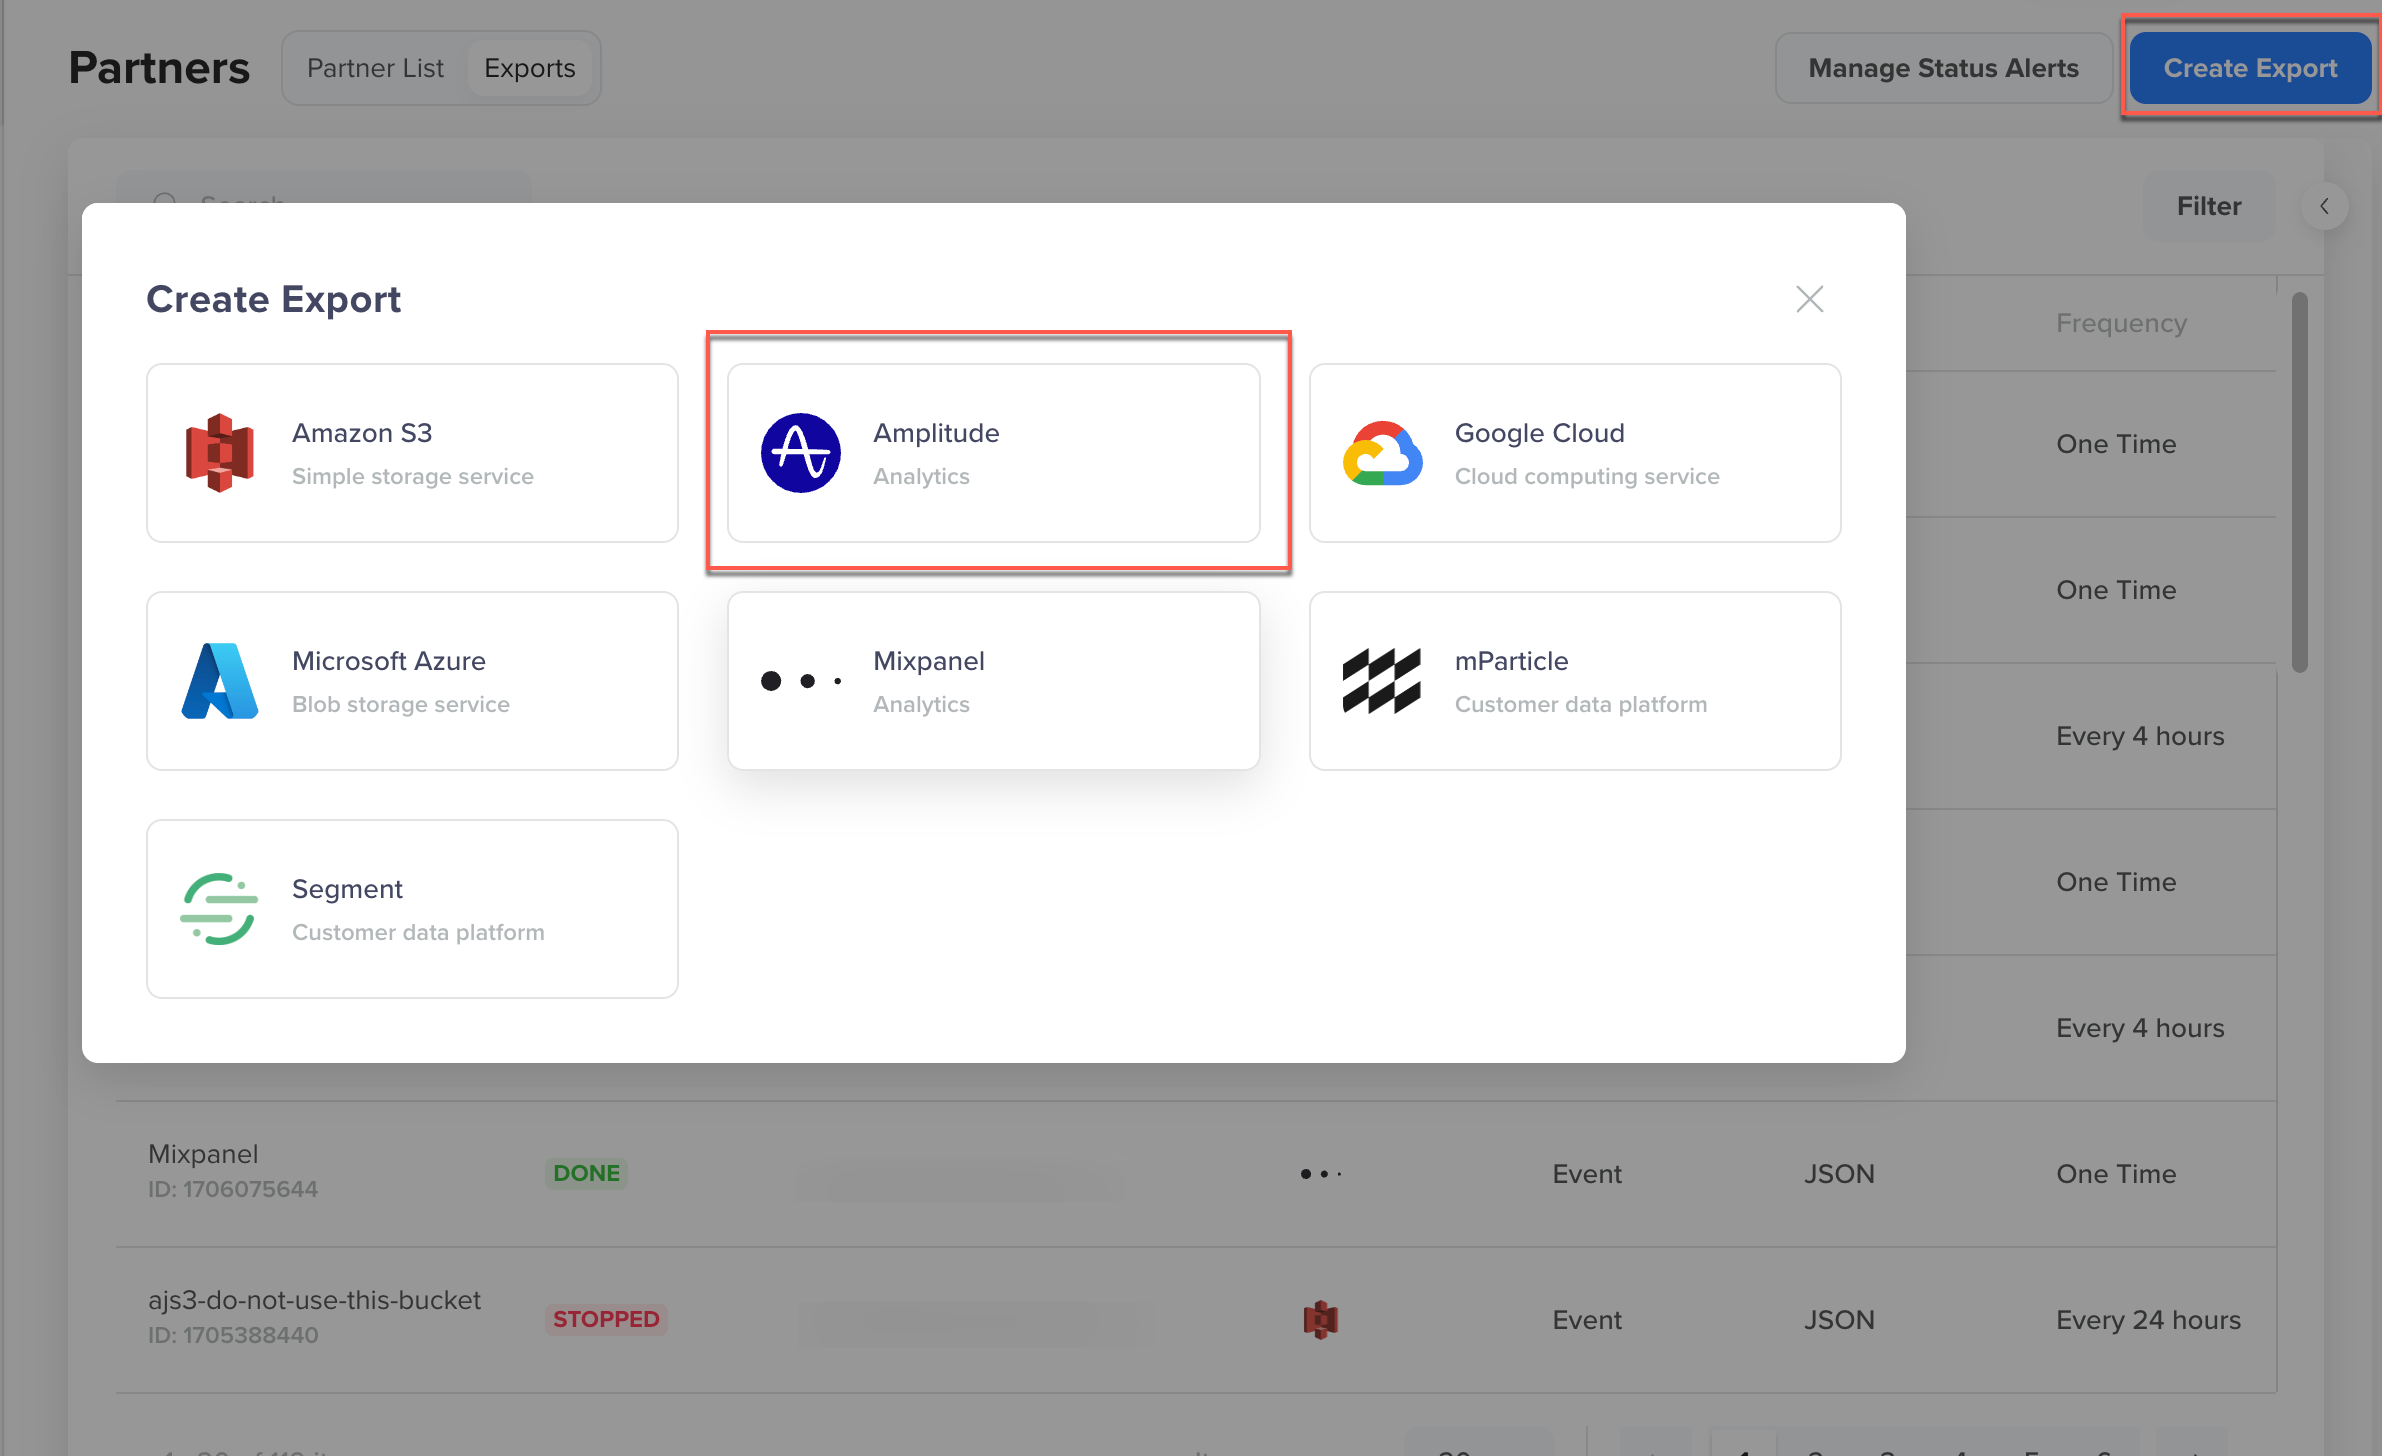This screenshot has height=1456, width=2382.
Task: Click the Manage Status Alerts button
Action: click(x=1945, y=68)
